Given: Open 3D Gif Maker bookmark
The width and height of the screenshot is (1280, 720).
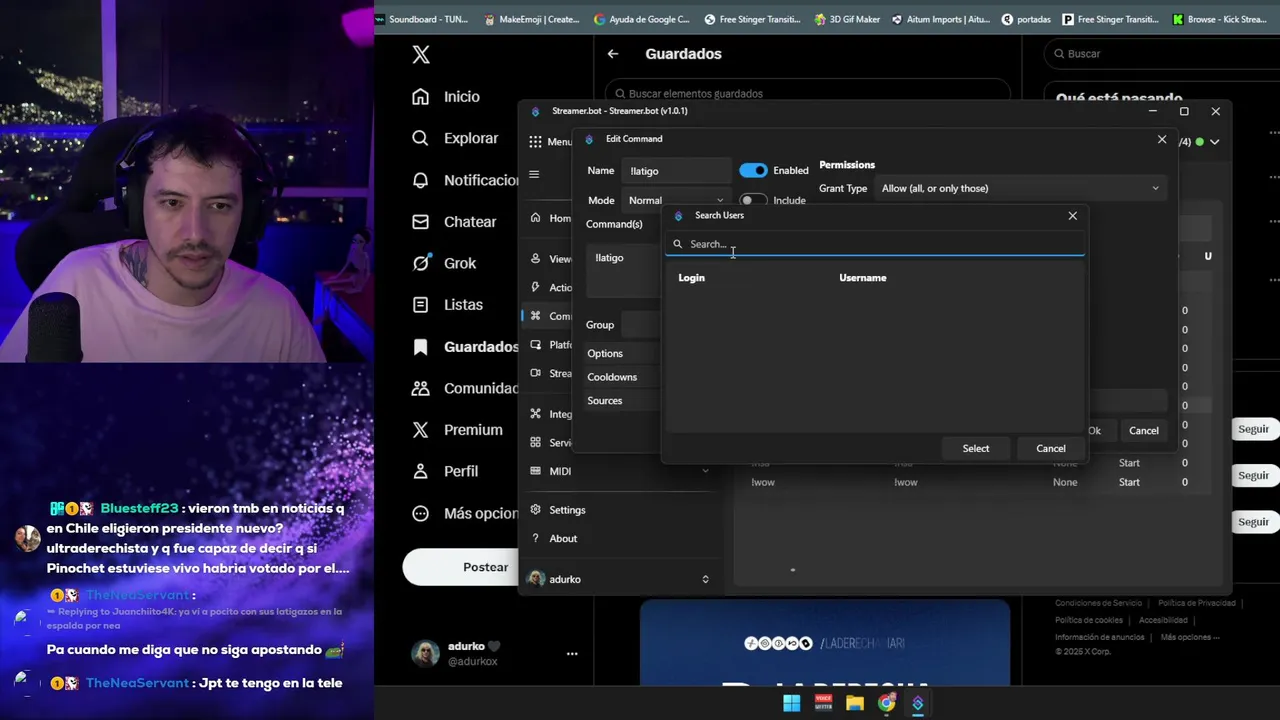Looking at the screenshot, I should click(846, 19).
